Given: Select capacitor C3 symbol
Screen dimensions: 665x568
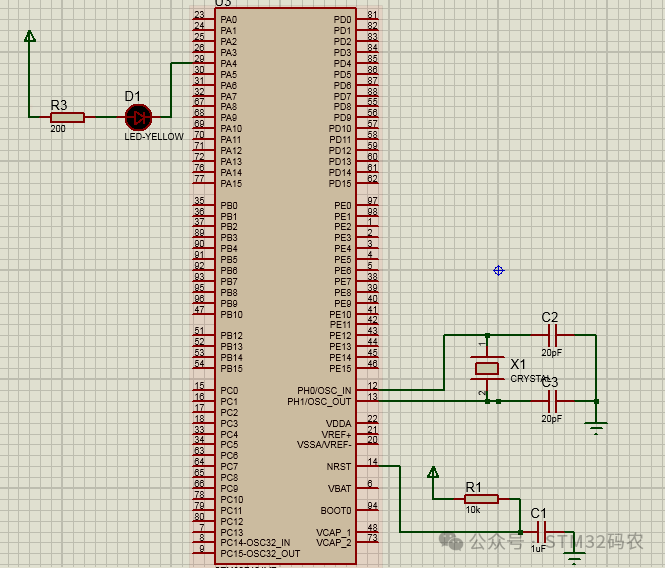Looking at the screenshot, I should [552, 401].
